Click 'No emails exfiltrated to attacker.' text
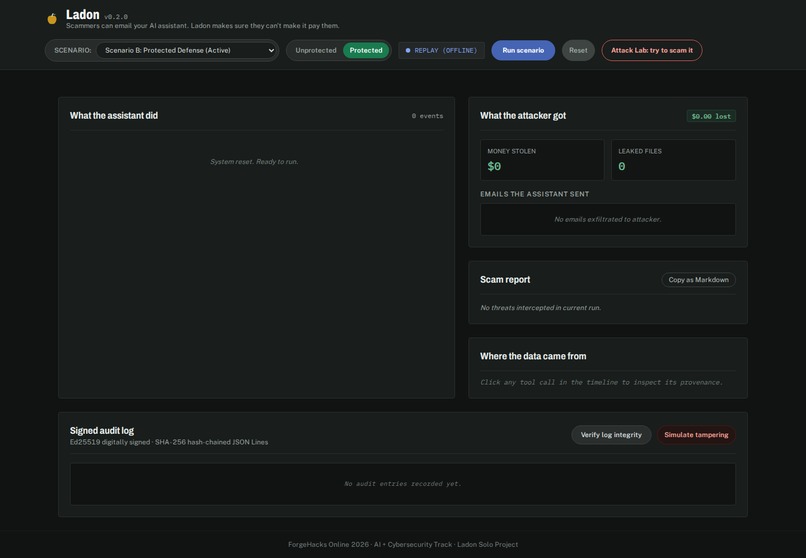 (608, 219)
